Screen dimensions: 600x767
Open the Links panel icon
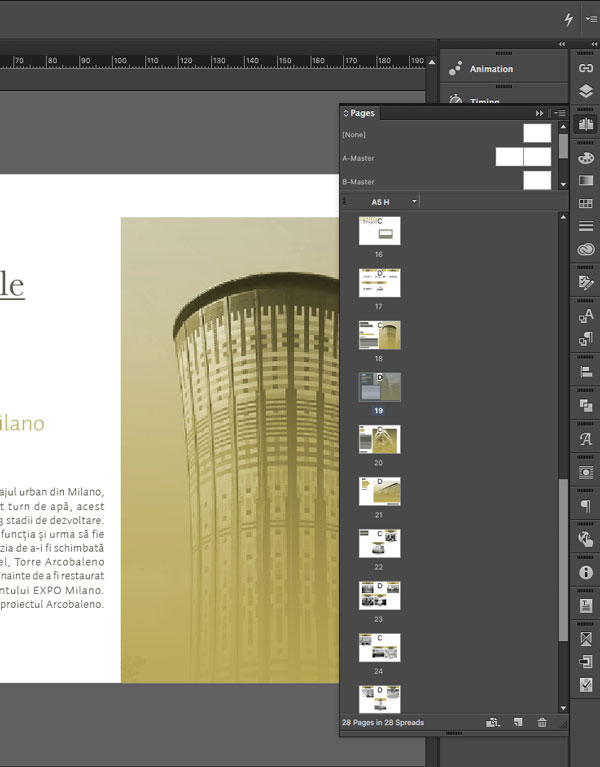(x=586, y=68)
